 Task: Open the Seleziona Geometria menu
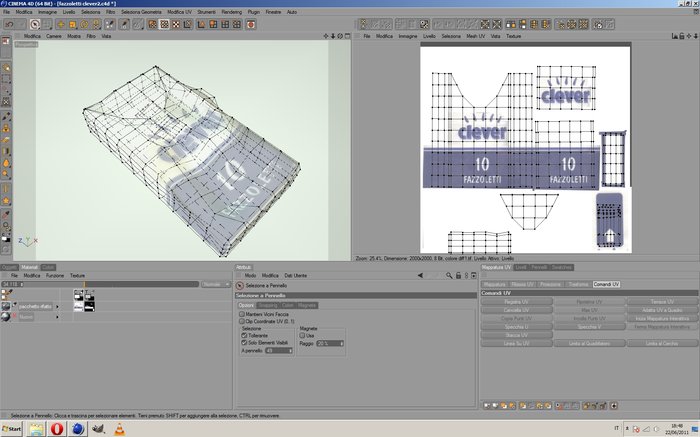coord(141,12)
